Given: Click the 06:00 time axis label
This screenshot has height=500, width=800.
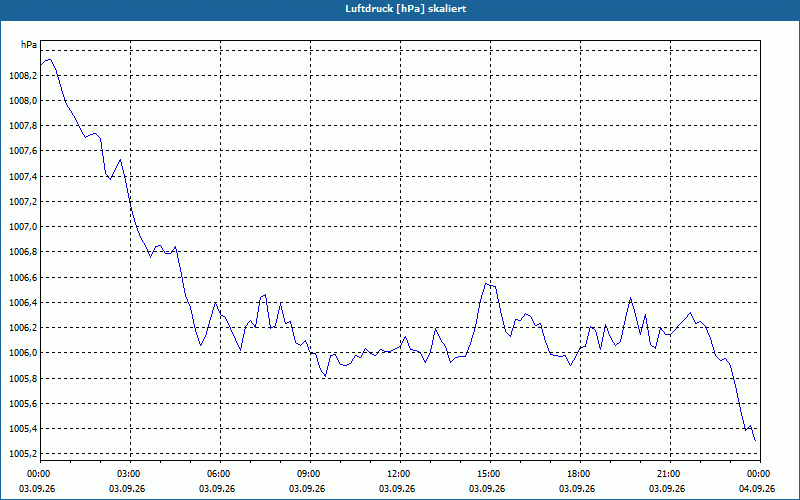Looking at the screenshot, I should pos(220,474).
